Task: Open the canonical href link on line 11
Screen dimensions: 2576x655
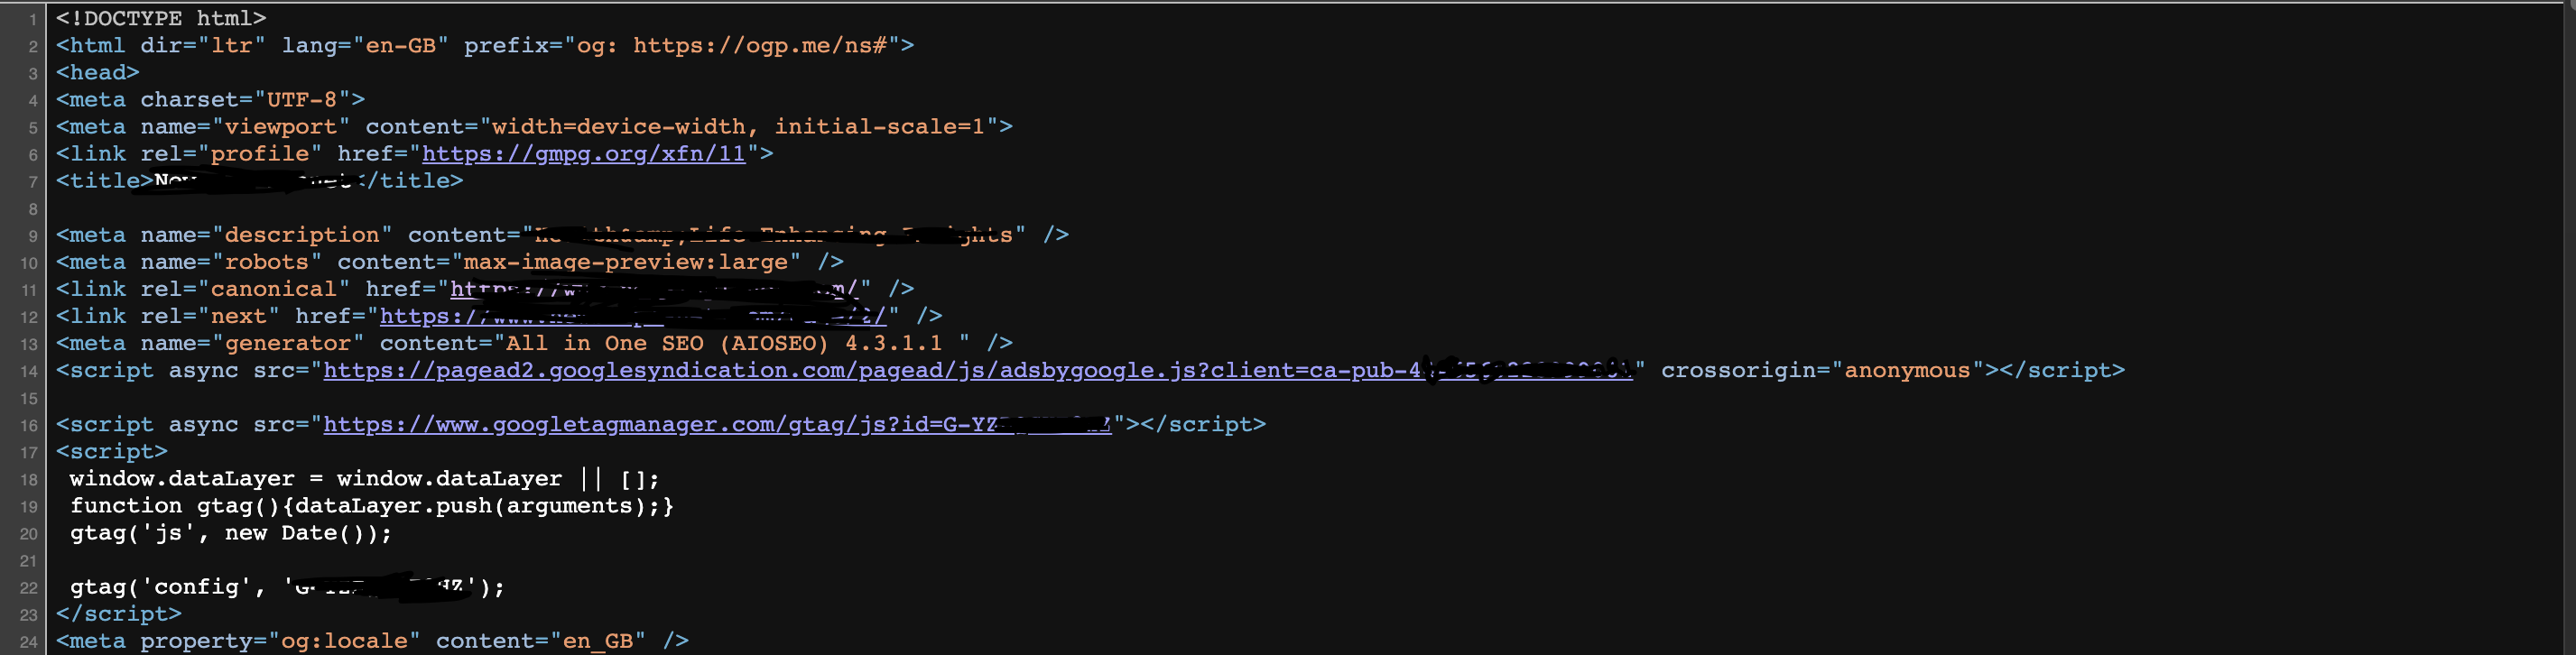Action: pyautogui.click(x=654, y=290)
